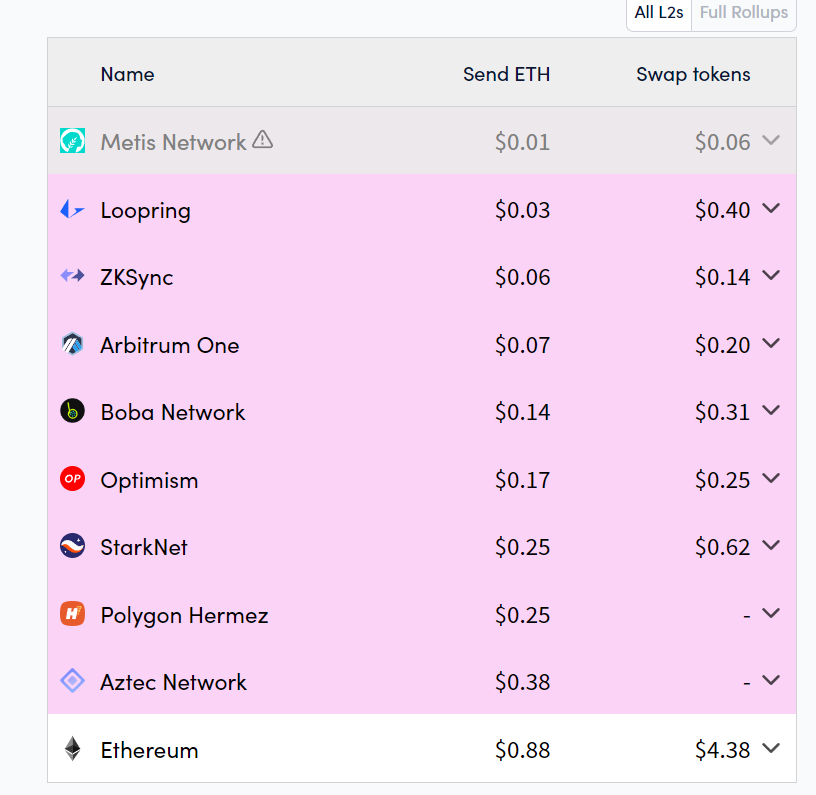Click the warning triangle beside Metis Network

point(263,139)
